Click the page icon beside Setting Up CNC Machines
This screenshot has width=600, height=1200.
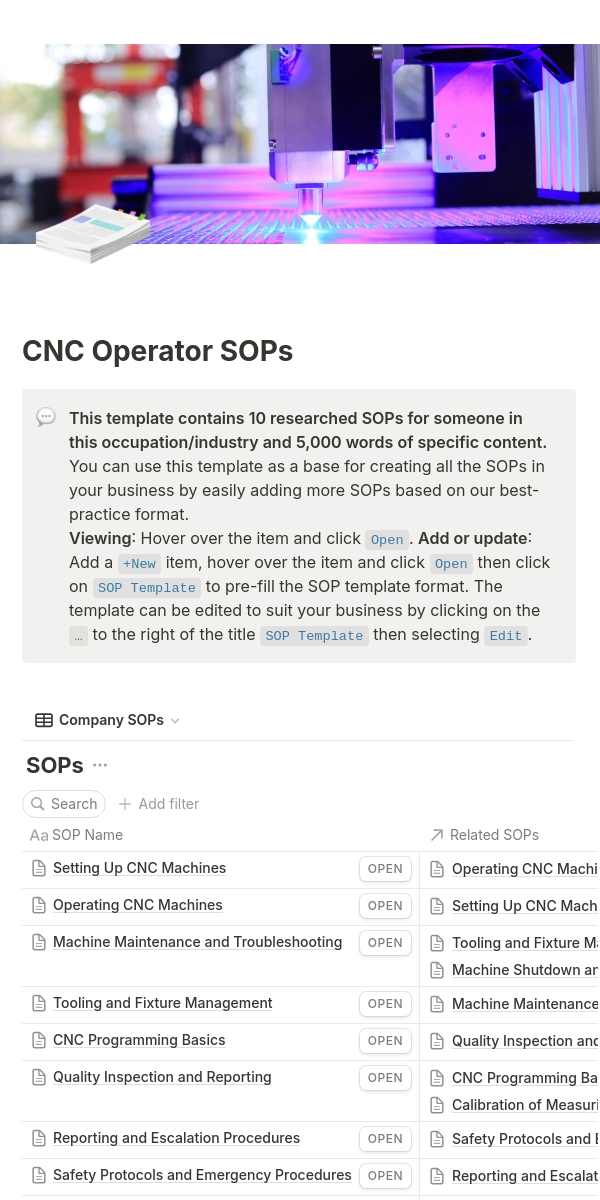(x=39, y=868)
